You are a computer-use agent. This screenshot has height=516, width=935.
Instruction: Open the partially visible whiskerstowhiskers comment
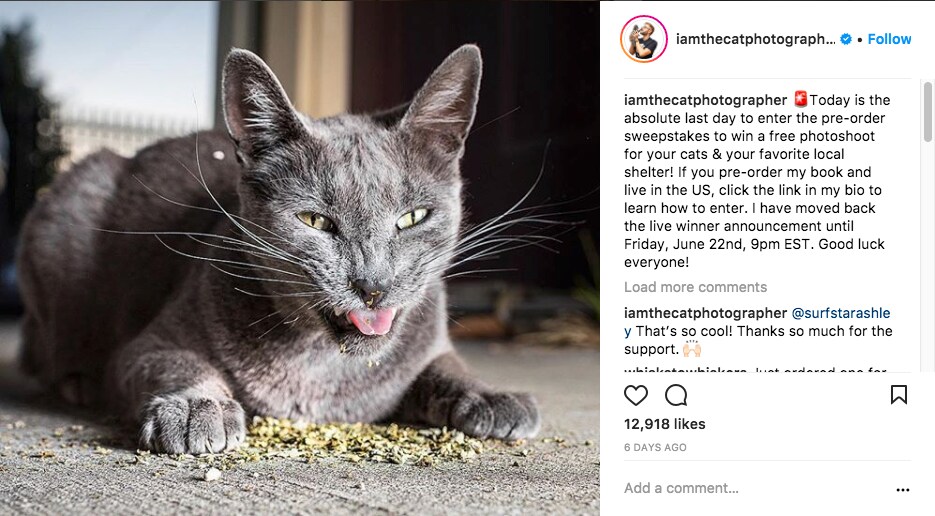click(755, 370)
